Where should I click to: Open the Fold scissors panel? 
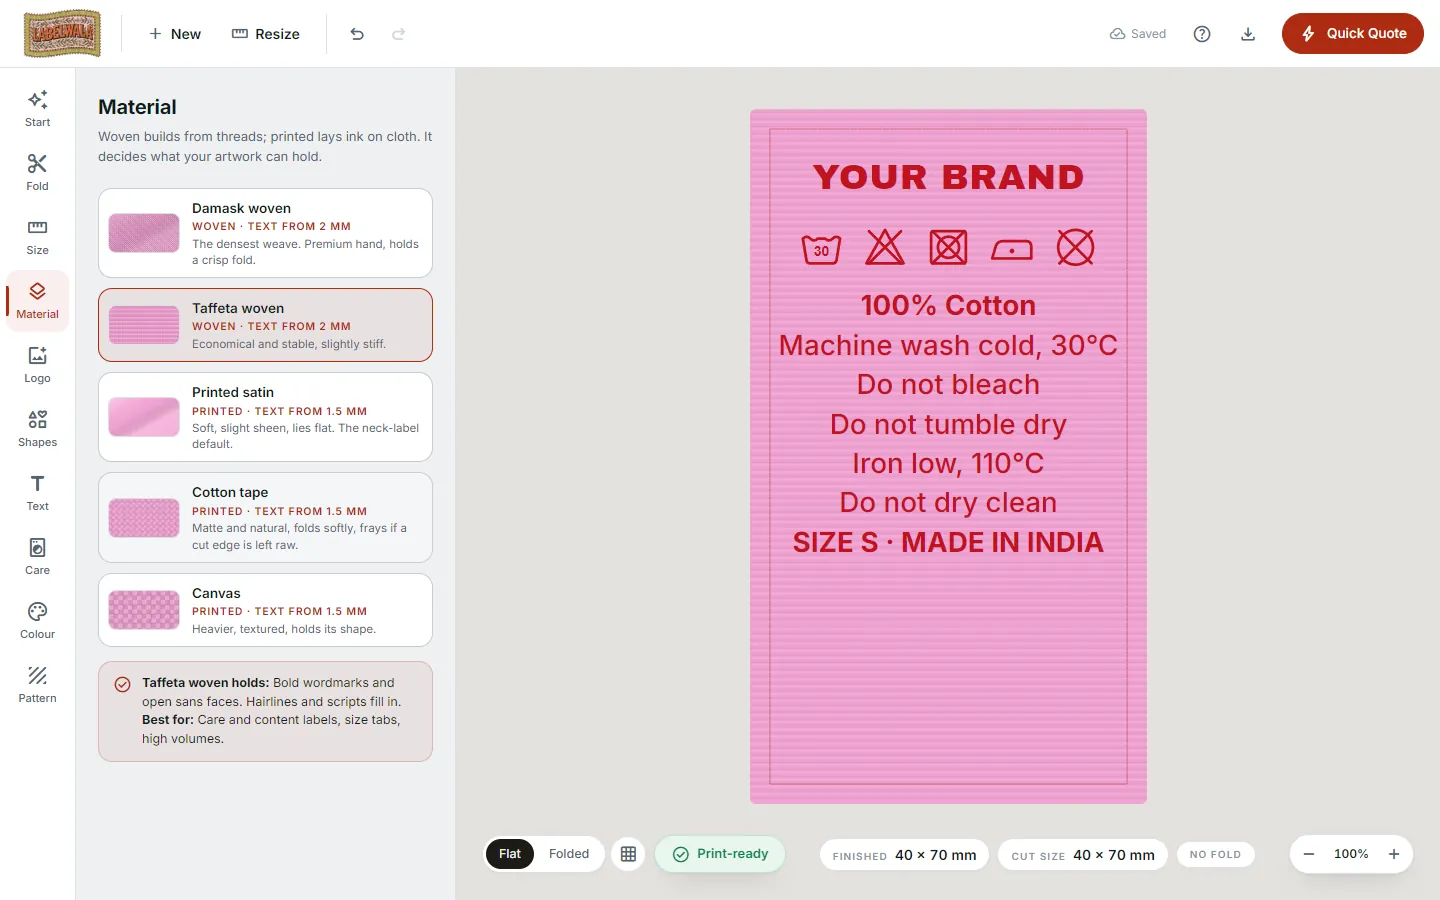[37, 173]
